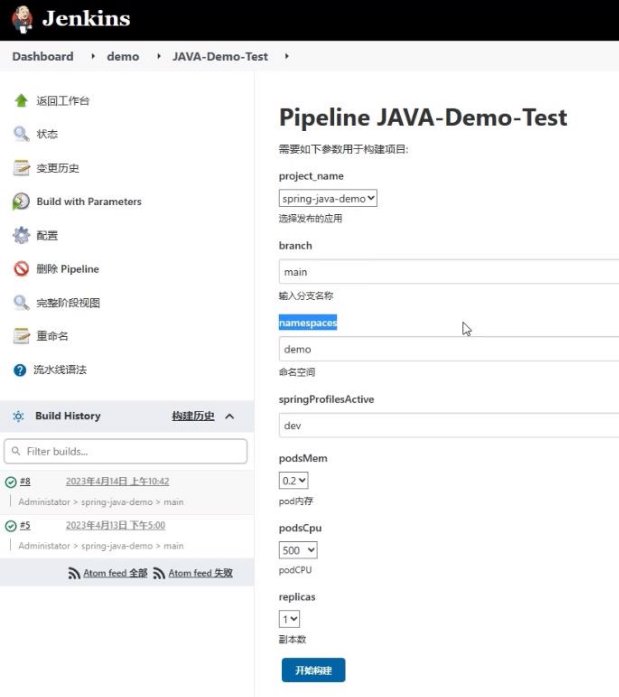Open build #5 link
619x697 pixels.
pos(25,525)
